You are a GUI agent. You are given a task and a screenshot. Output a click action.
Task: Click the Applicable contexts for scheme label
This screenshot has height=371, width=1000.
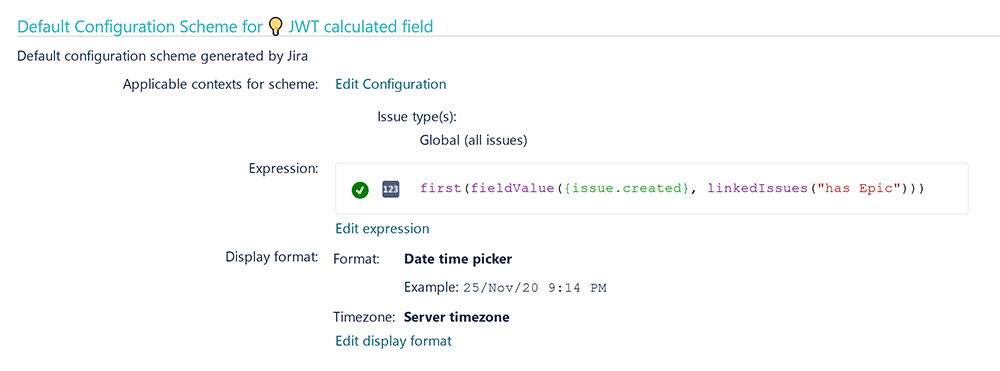coord(221,84)
